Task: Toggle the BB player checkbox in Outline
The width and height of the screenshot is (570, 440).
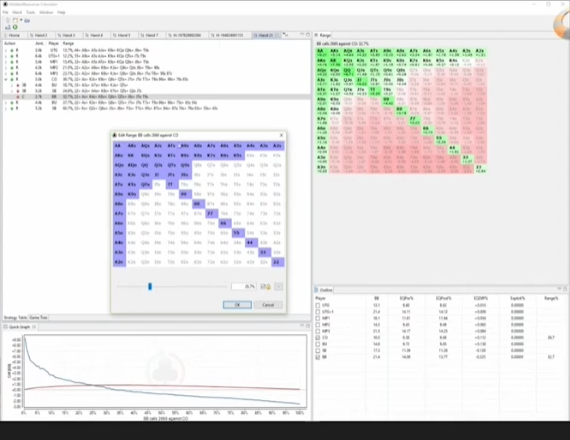Action: 318,357
